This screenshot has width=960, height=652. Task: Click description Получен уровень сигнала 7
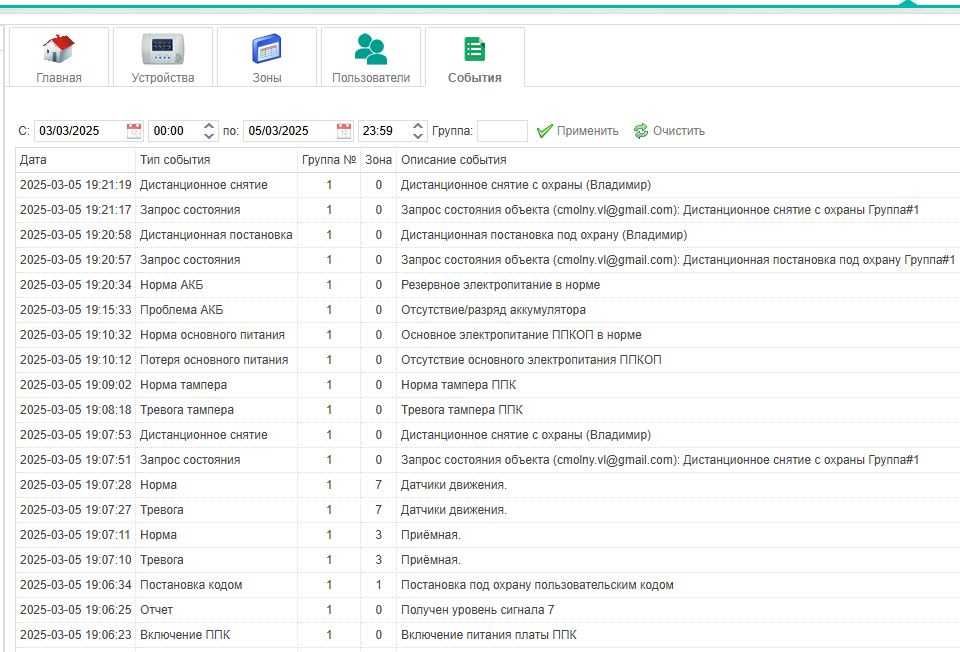point(478,610)
